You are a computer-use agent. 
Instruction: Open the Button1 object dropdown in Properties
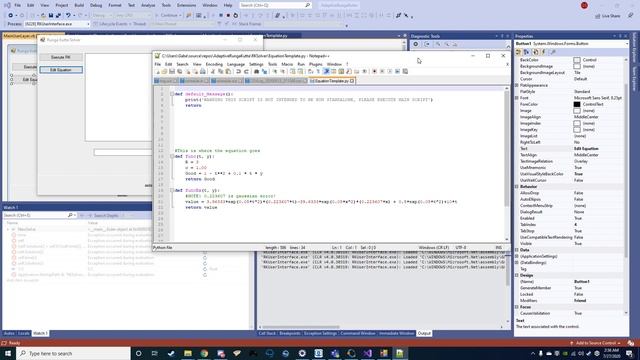tap(626, 44)
